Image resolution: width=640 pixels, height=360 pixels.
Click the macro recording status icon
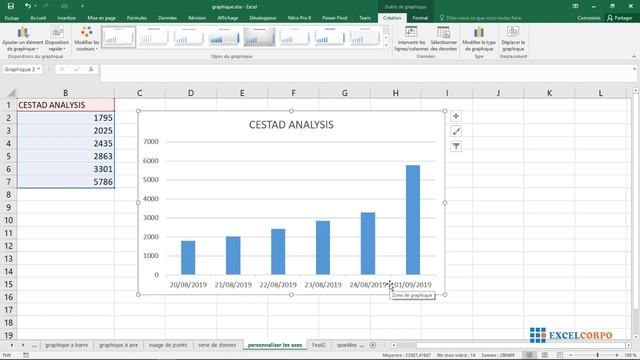(x=26, y=356)
